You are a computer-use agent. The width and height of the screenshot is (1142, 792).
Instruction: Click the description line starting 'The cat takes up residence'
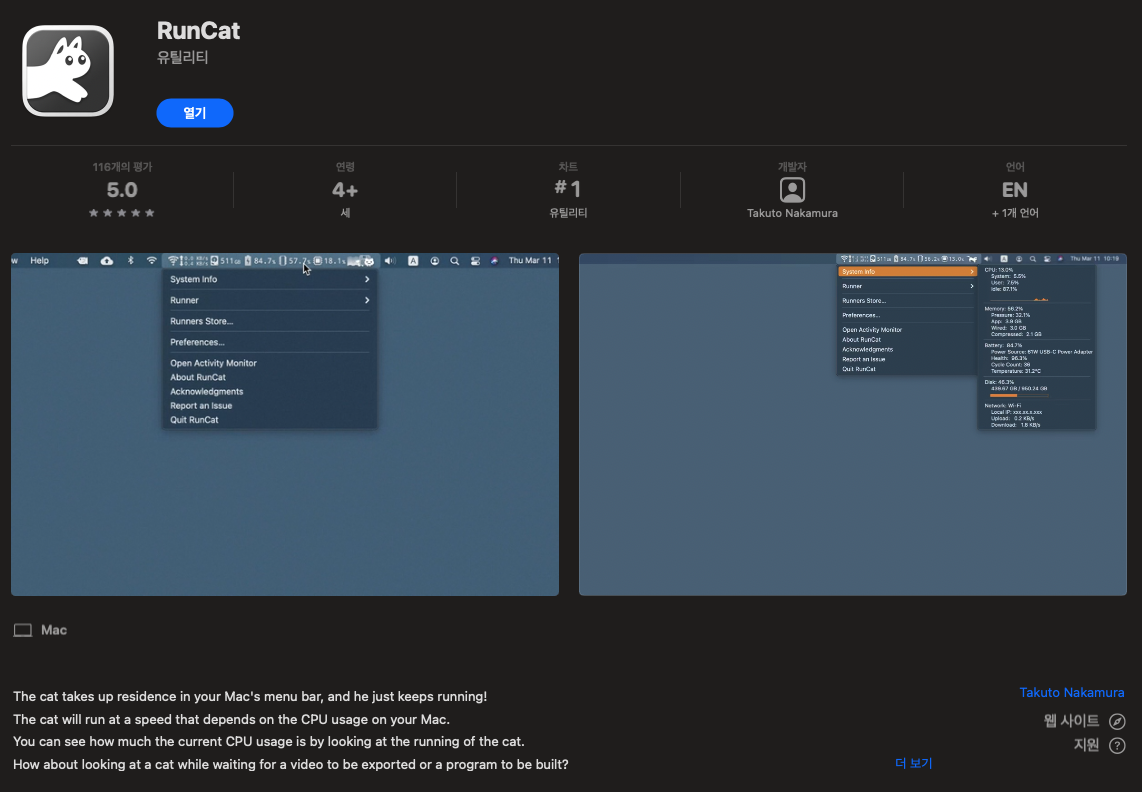coord(250,697)
